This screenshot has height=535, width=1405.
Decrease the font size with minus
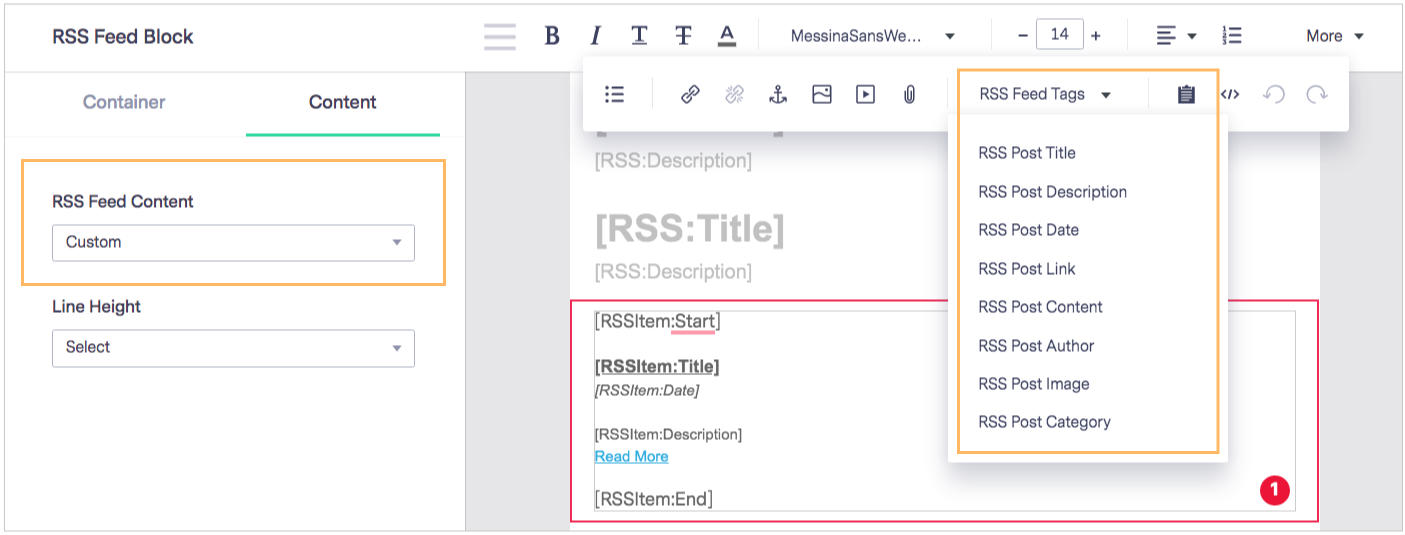[1022, 36]
